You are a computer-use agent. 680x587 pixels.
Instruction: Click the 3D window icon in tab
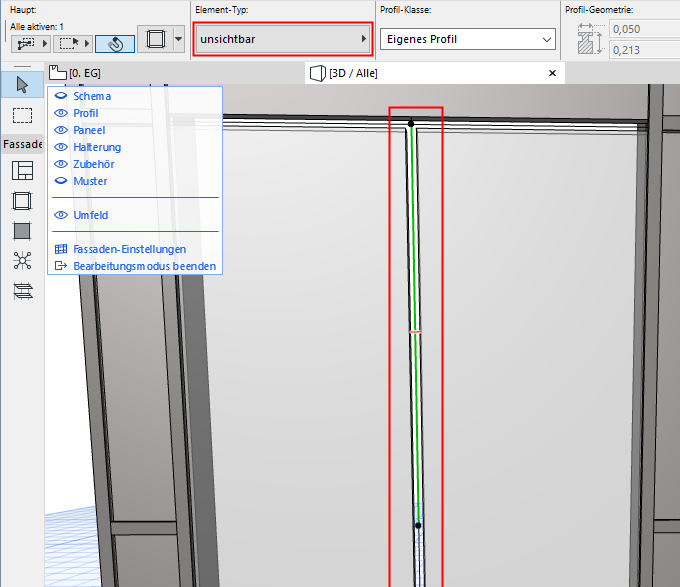(x=317, y=73)
